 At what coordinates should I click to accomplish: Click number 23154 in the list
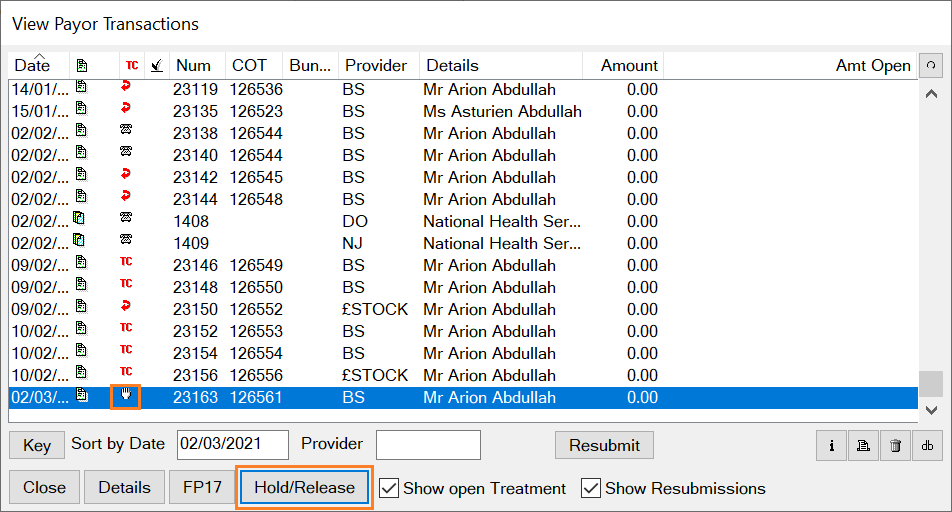[195, 353]
